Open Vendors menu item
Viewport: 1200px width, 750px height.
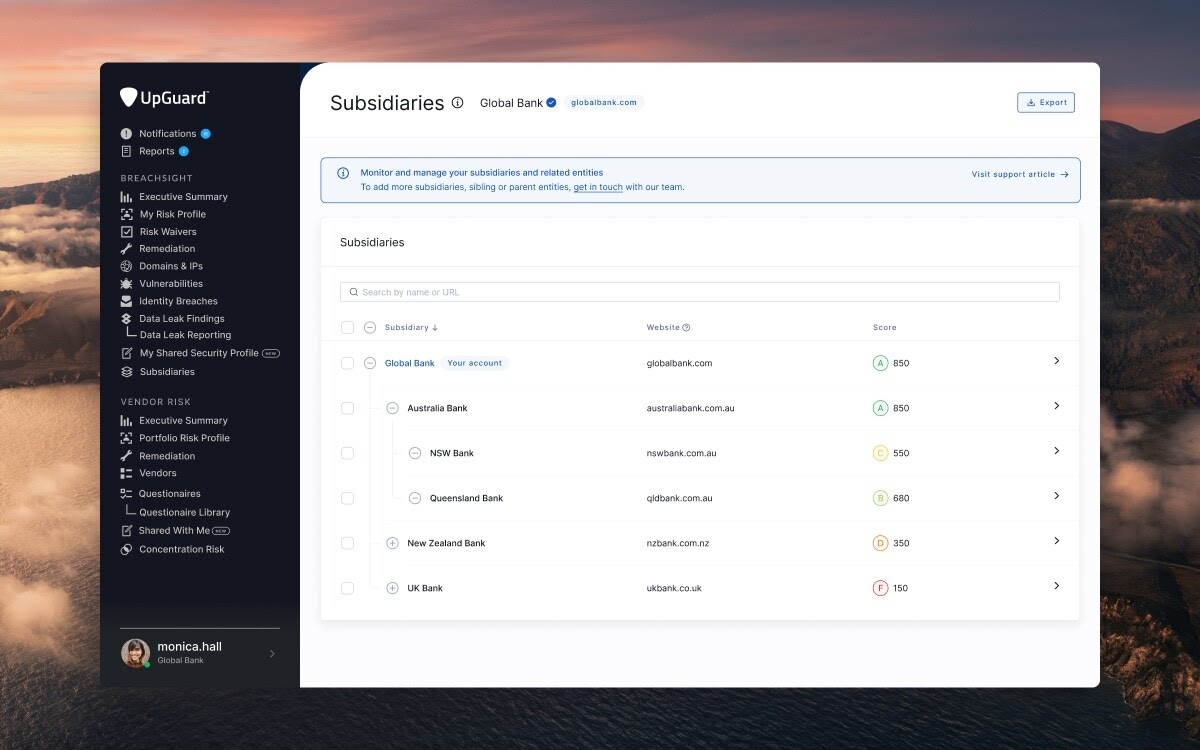pos(158,473)
